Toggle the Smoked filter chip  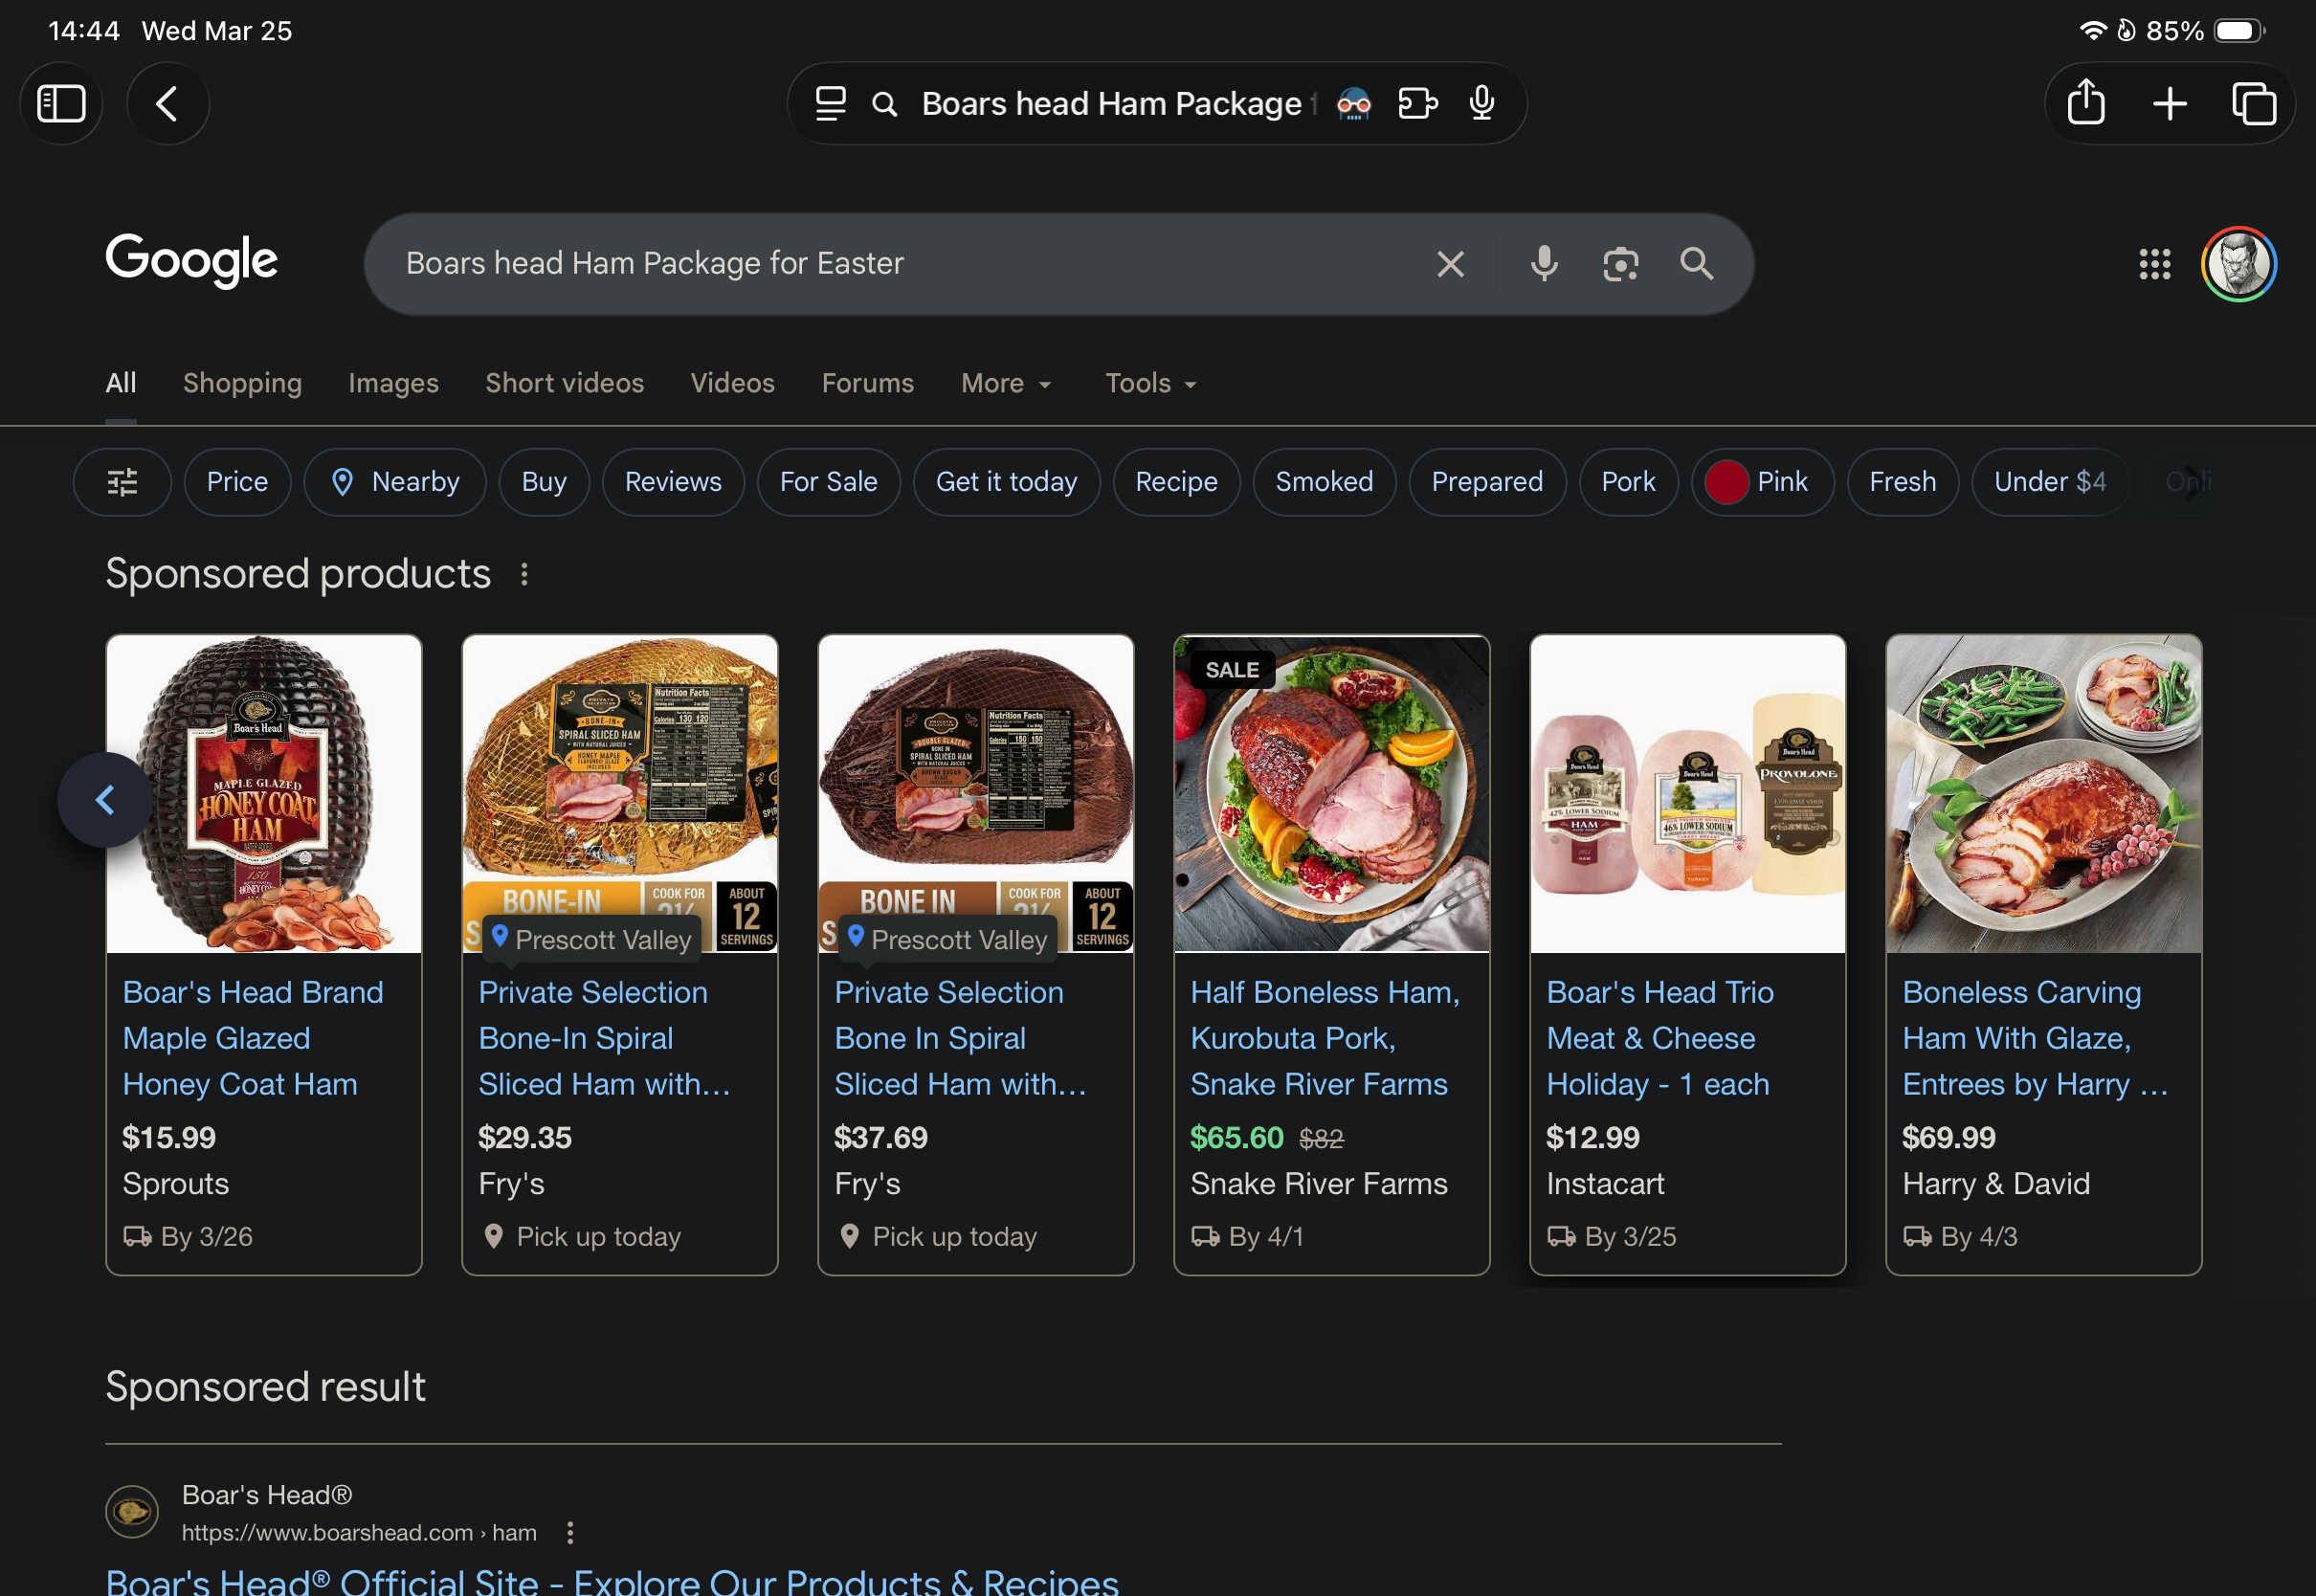(x=1325, y=482)
